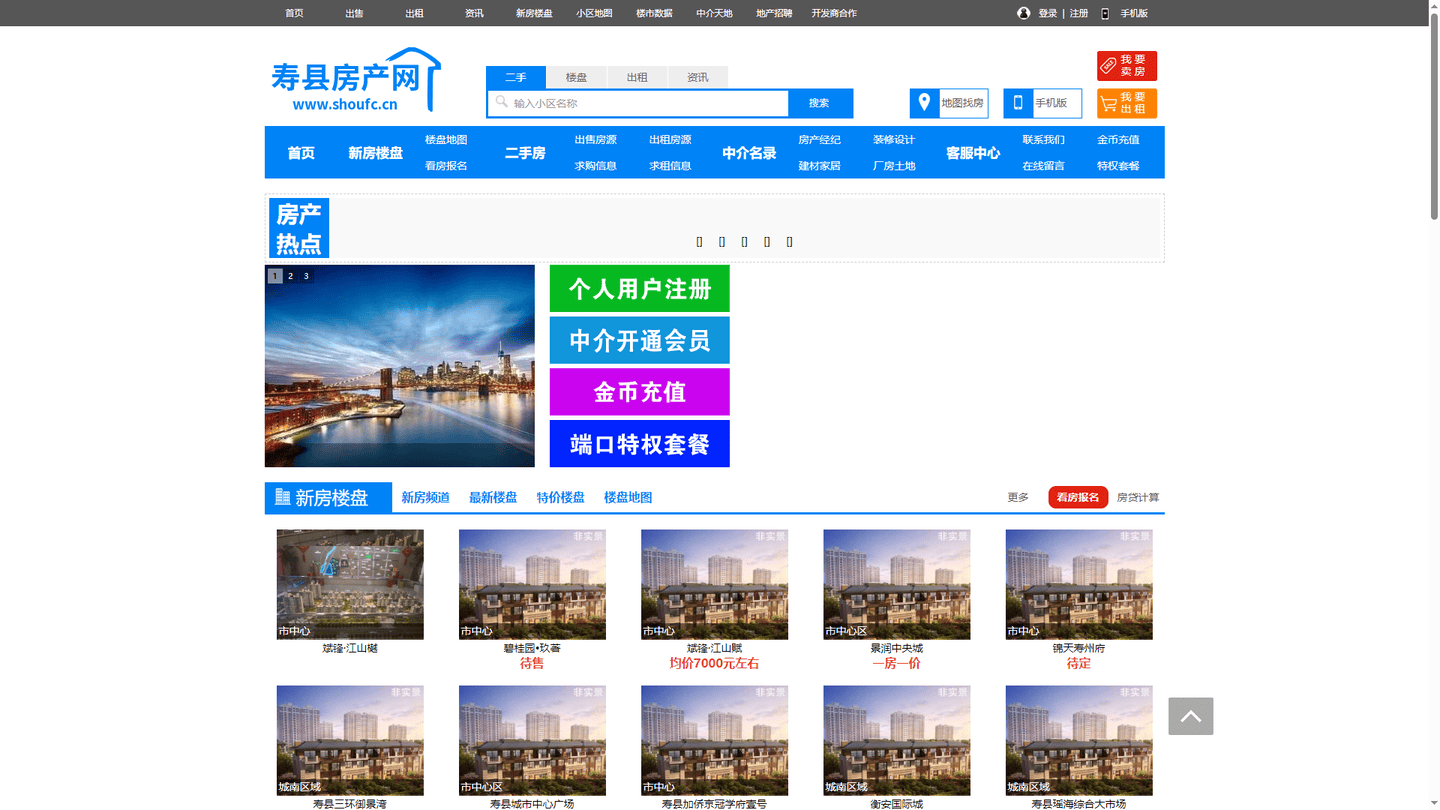
Task: Switch to the 最新楼盘 tab
Action: pos(493,497)
